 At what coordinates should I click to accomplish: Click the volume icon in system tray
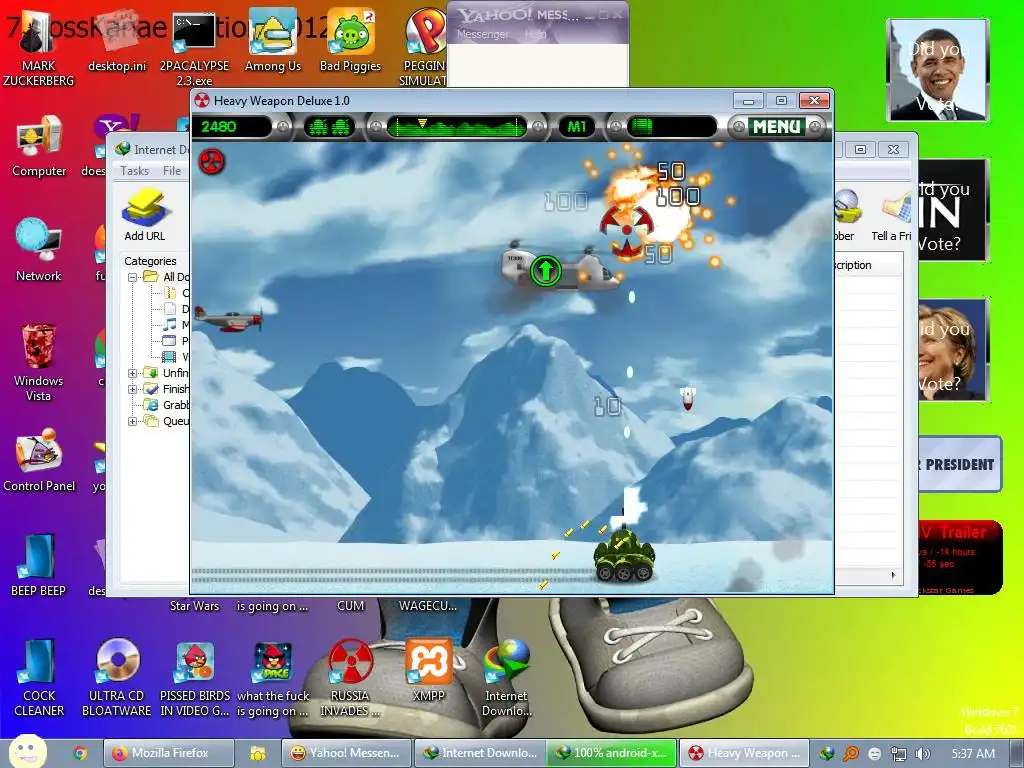(922, 754)
